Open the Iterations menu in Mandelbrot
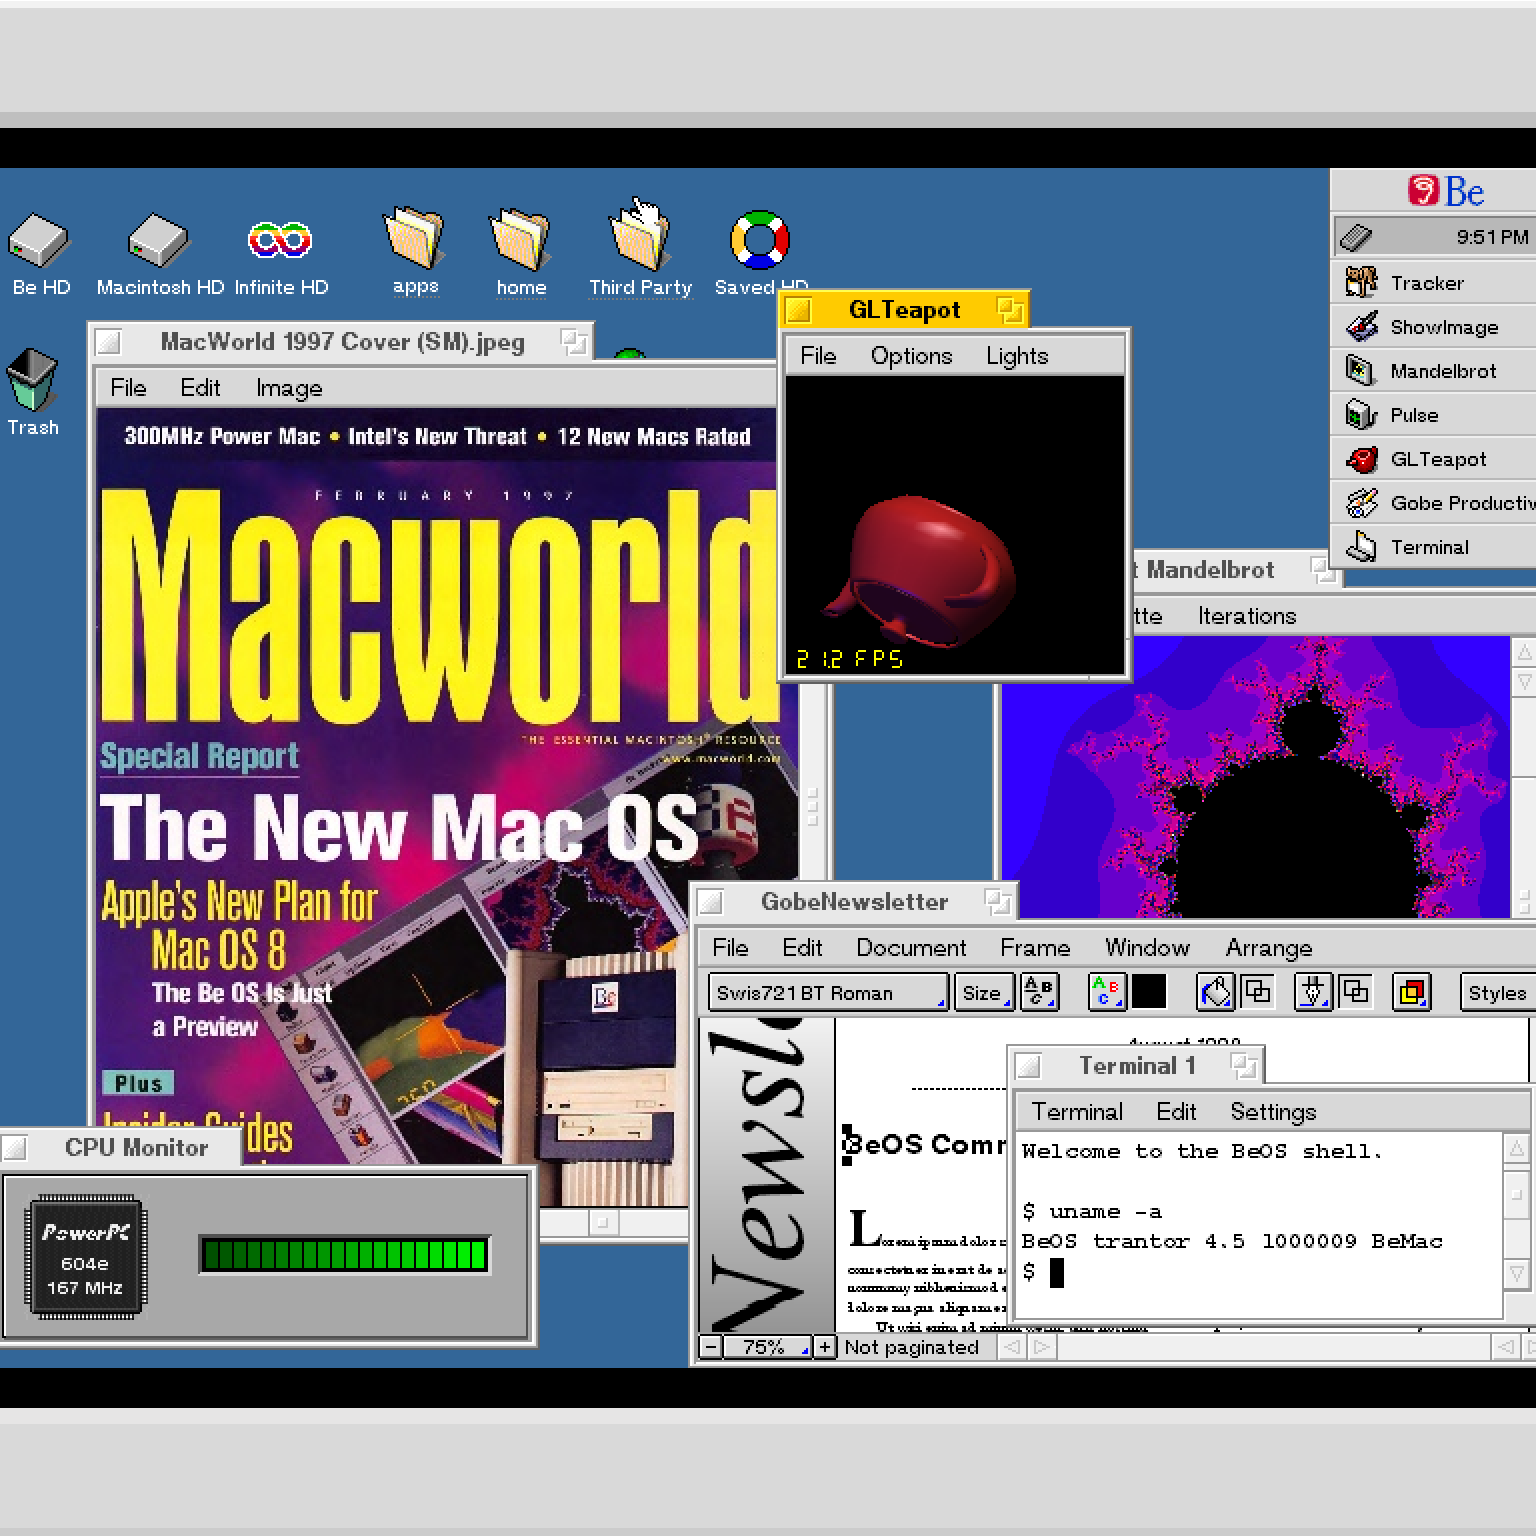 pyautogui.click(x=1247, y=616)
